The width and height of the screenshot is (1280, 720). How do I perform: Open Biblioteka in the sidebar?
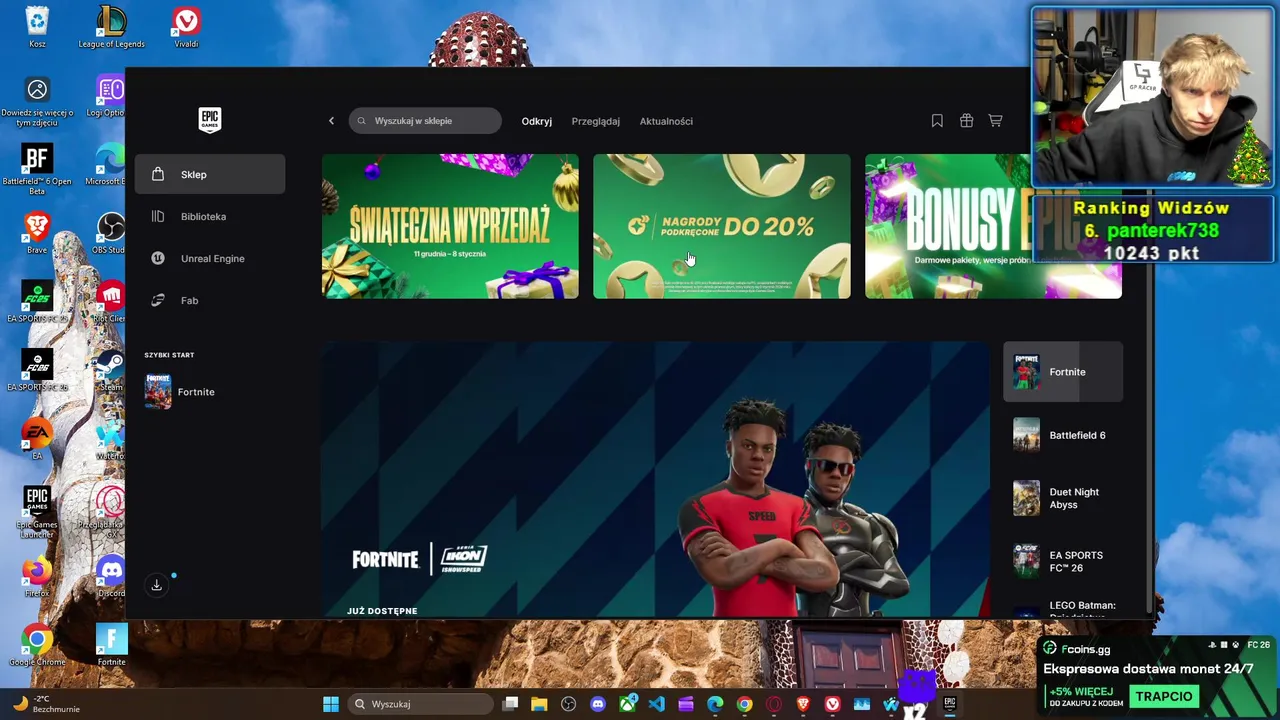pos(210,217)
